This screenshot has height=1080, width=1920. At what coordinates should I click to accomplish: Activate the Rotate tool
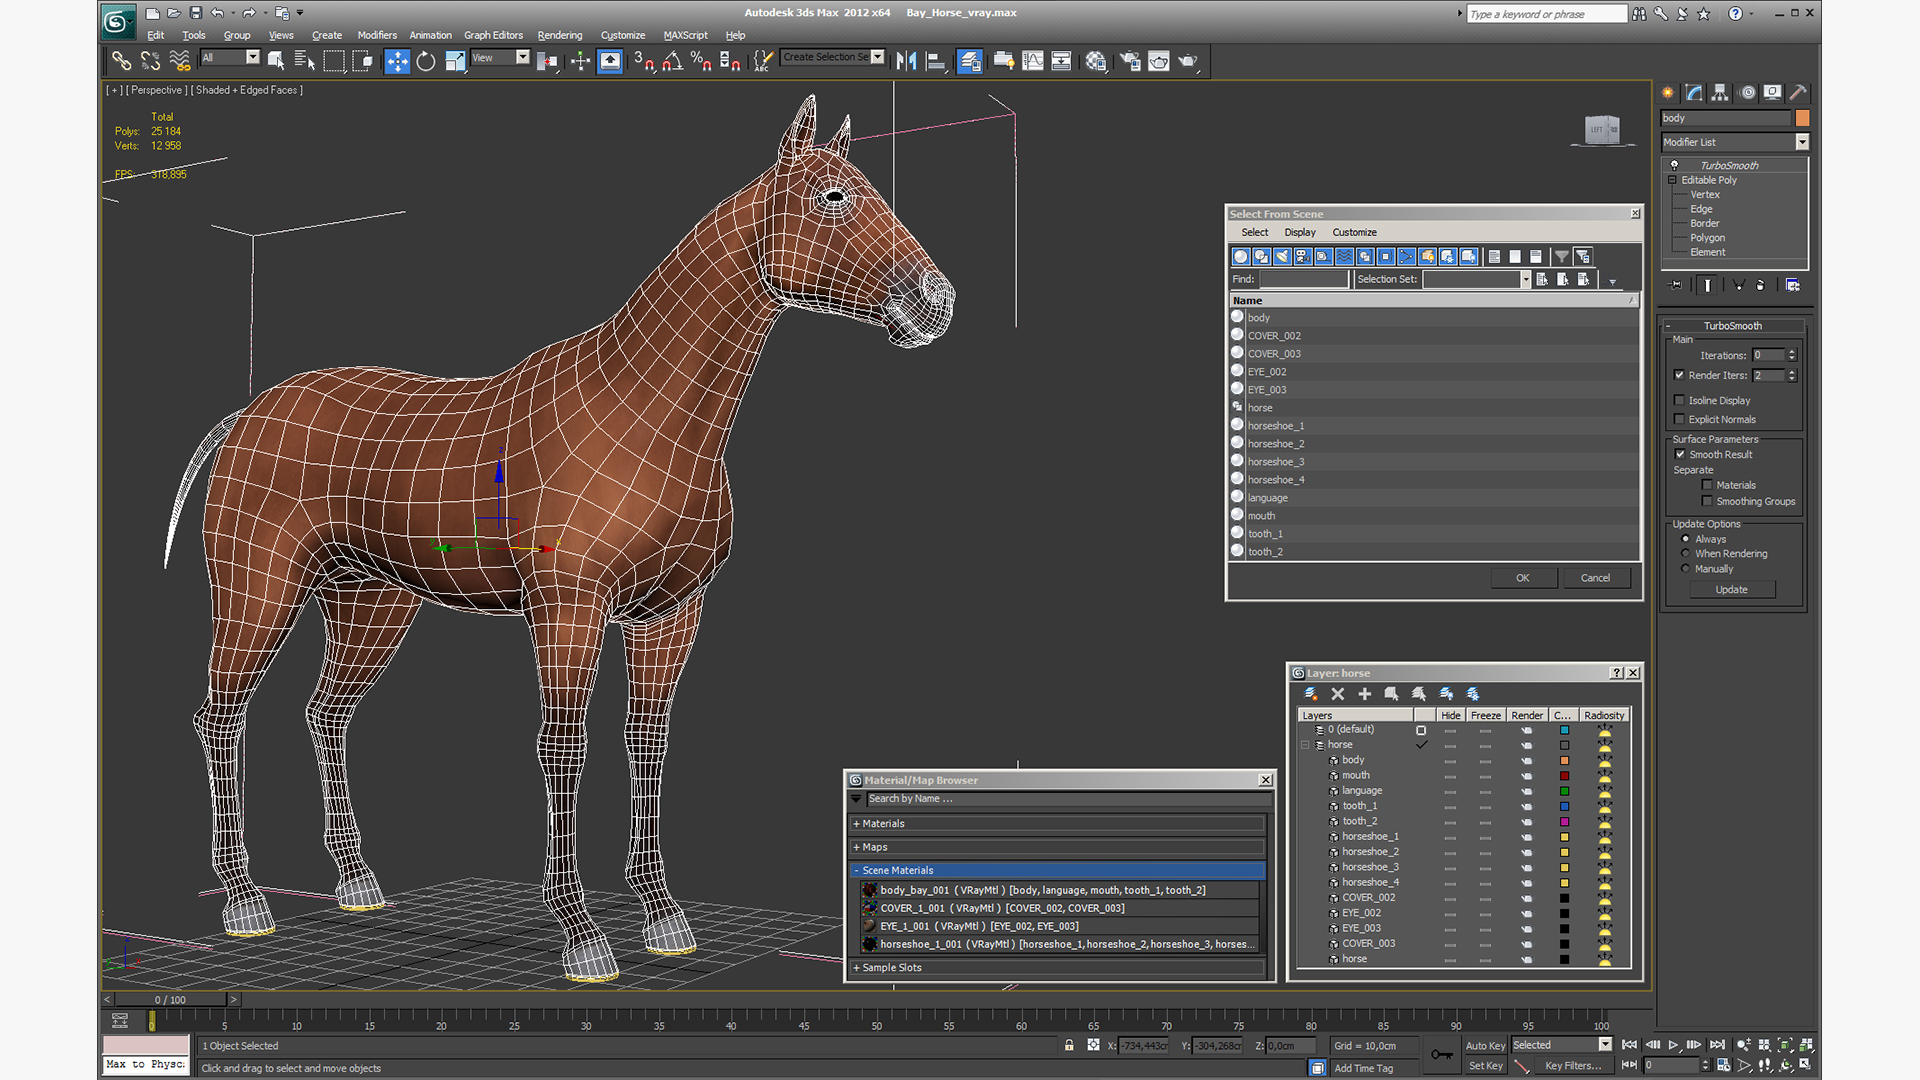tap(426, 62)
